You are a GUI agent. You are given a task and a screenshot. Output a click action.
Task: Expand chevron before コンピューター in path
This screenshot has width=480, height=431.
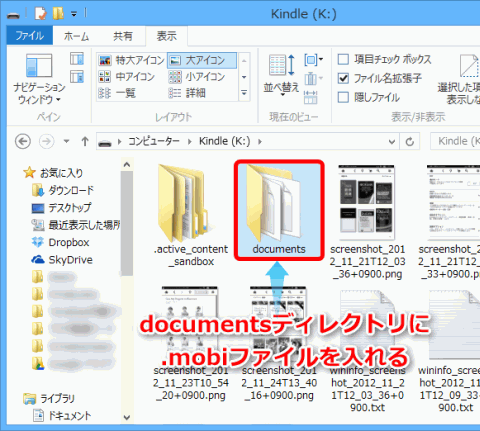[x=119, y=142]
